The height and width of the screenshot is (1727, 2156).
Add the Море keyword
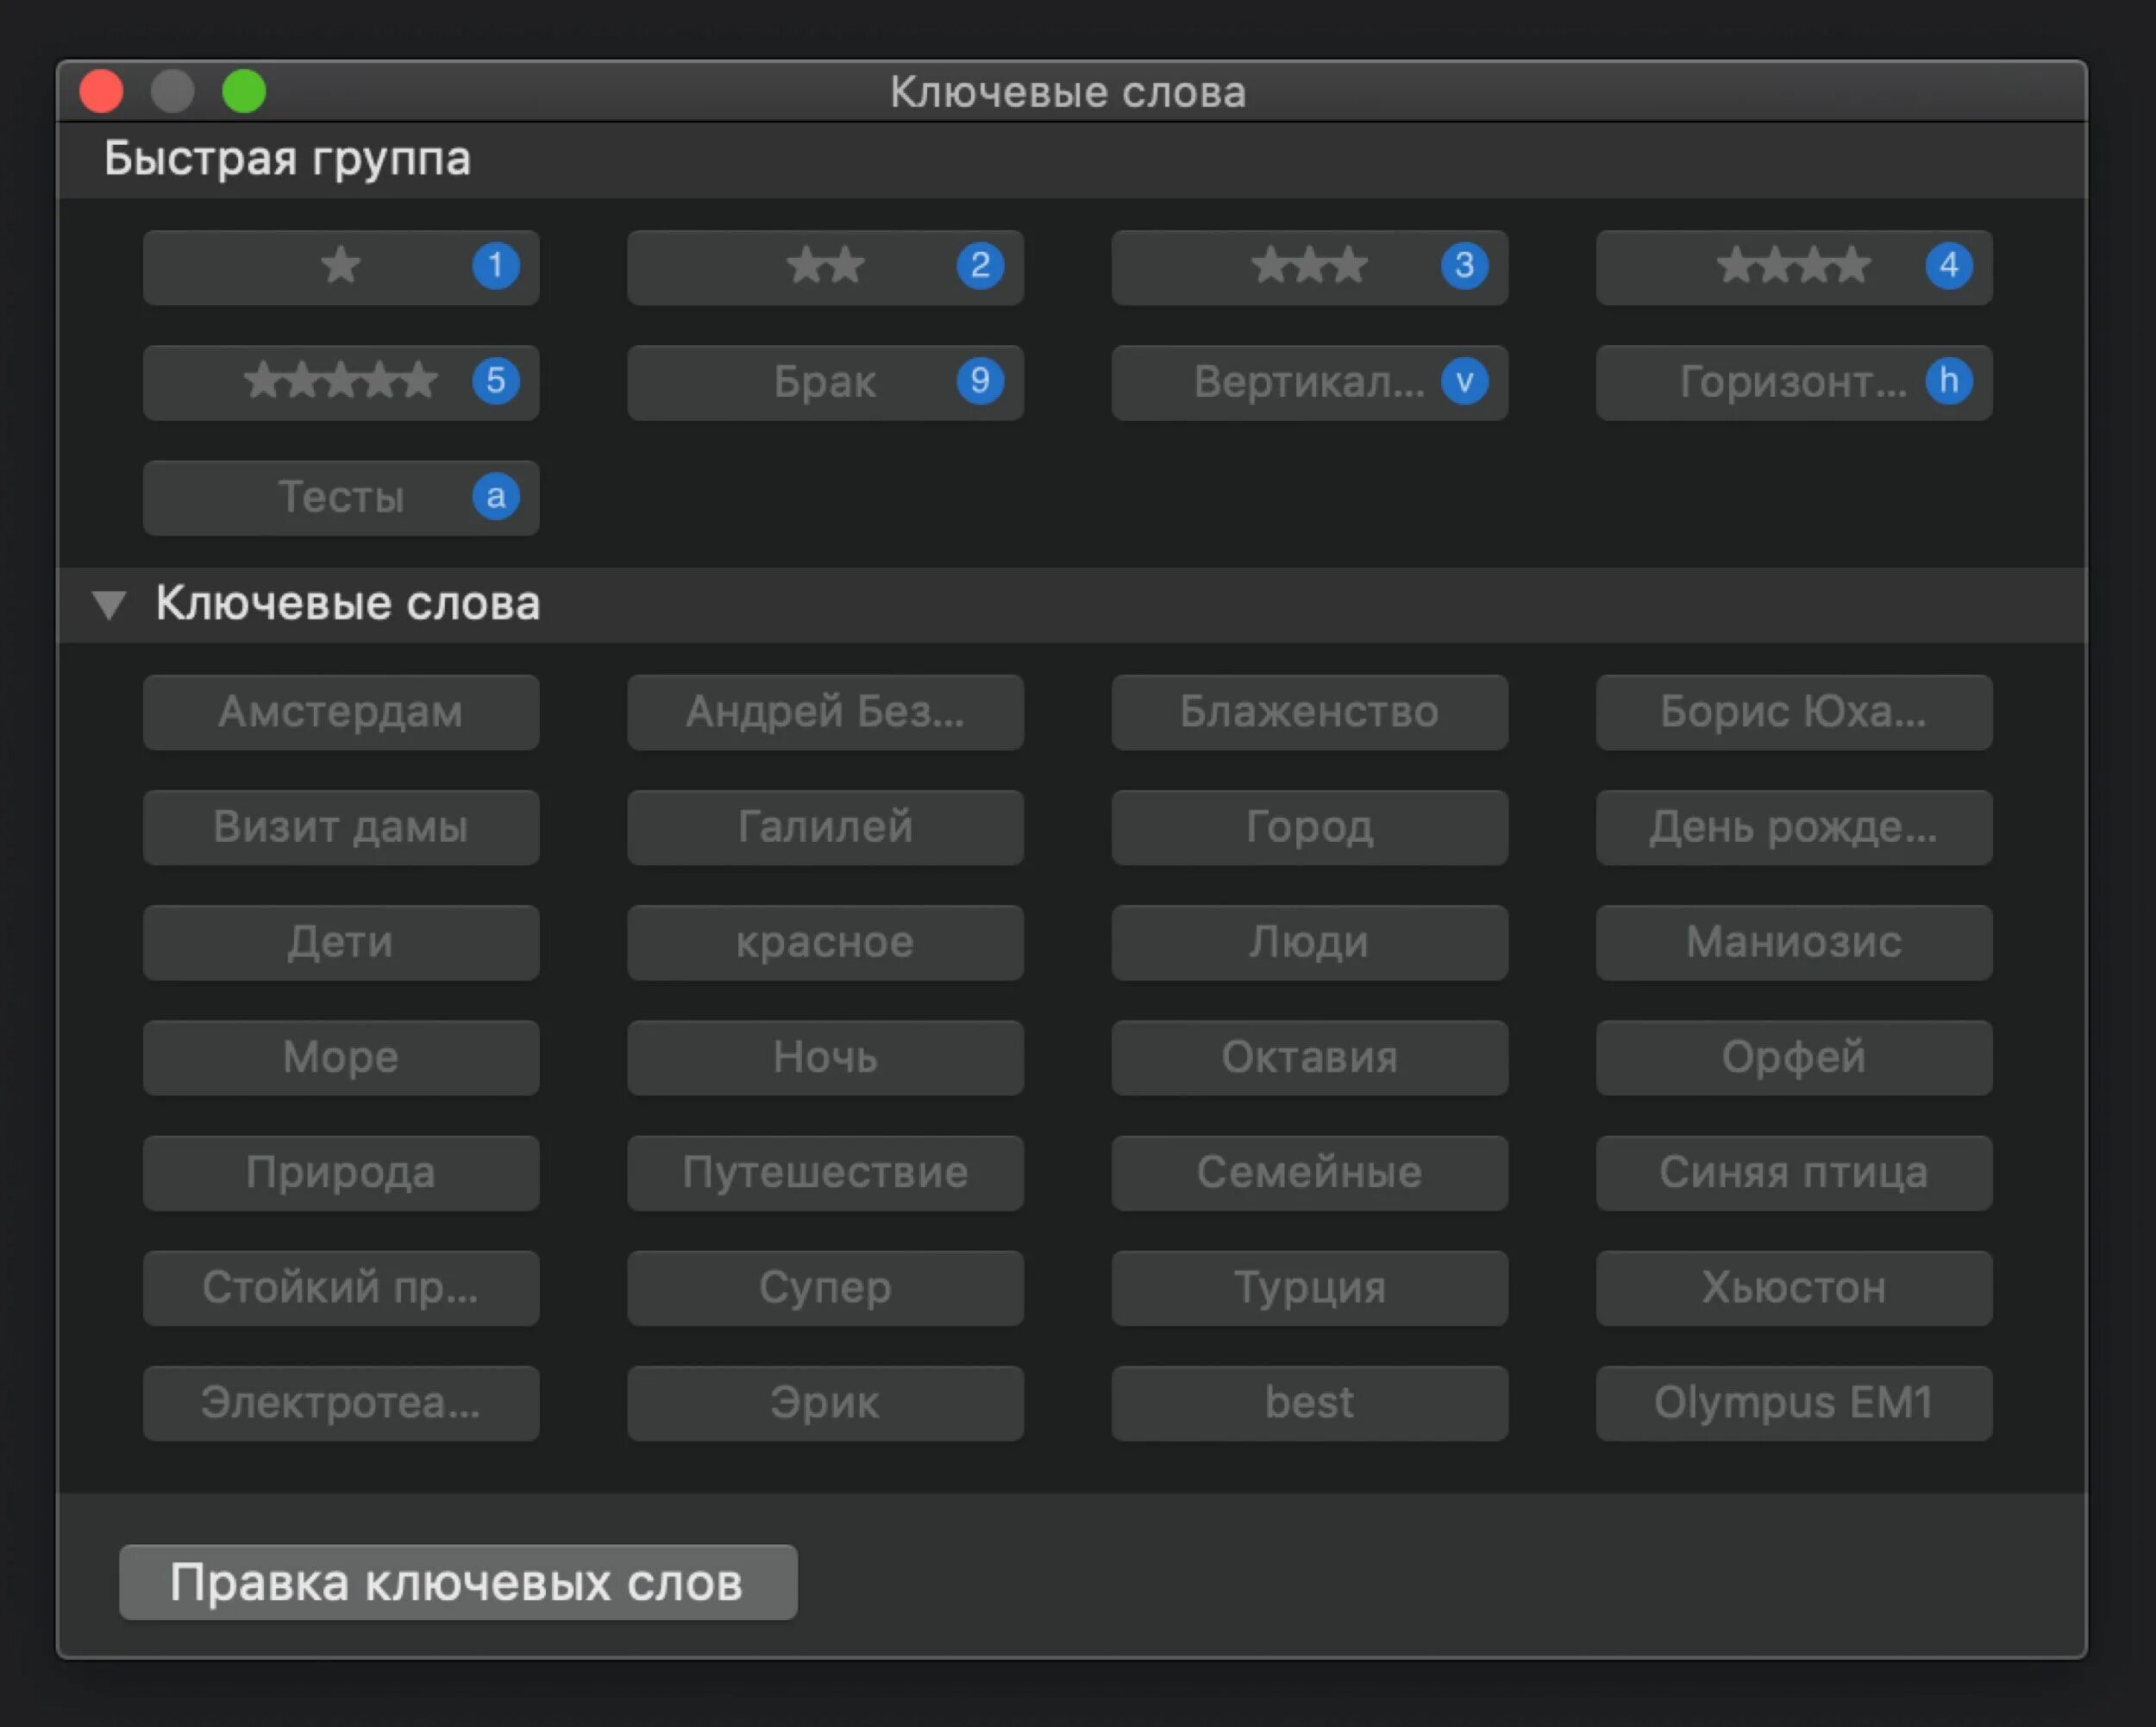[x=341, y=1057]
